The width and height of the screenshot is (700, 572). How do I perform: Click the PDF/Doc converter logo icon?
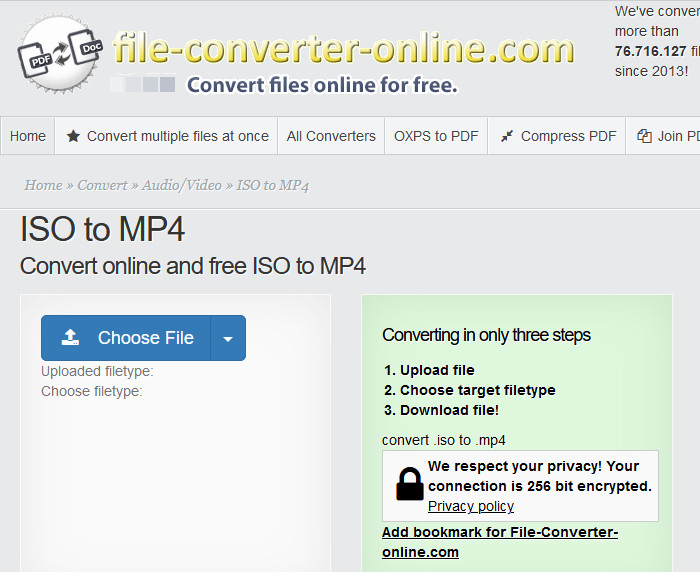[x=60, y=54]
